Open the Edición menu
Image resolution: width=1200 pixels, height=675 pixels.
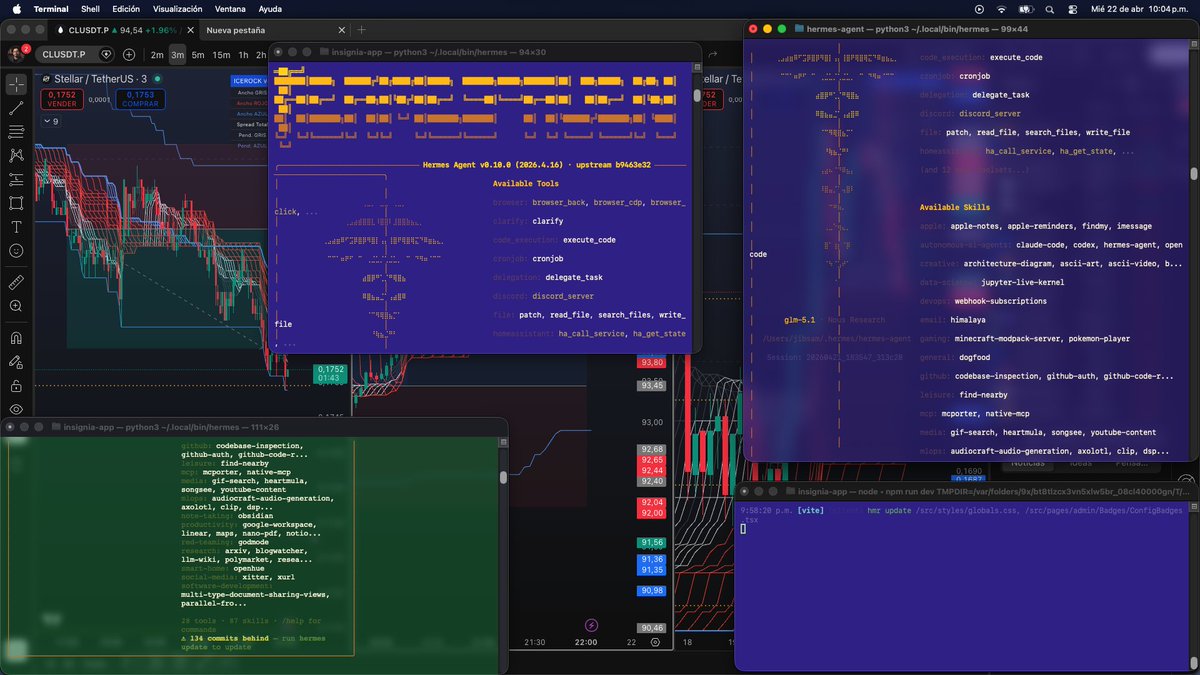point(126,8)
